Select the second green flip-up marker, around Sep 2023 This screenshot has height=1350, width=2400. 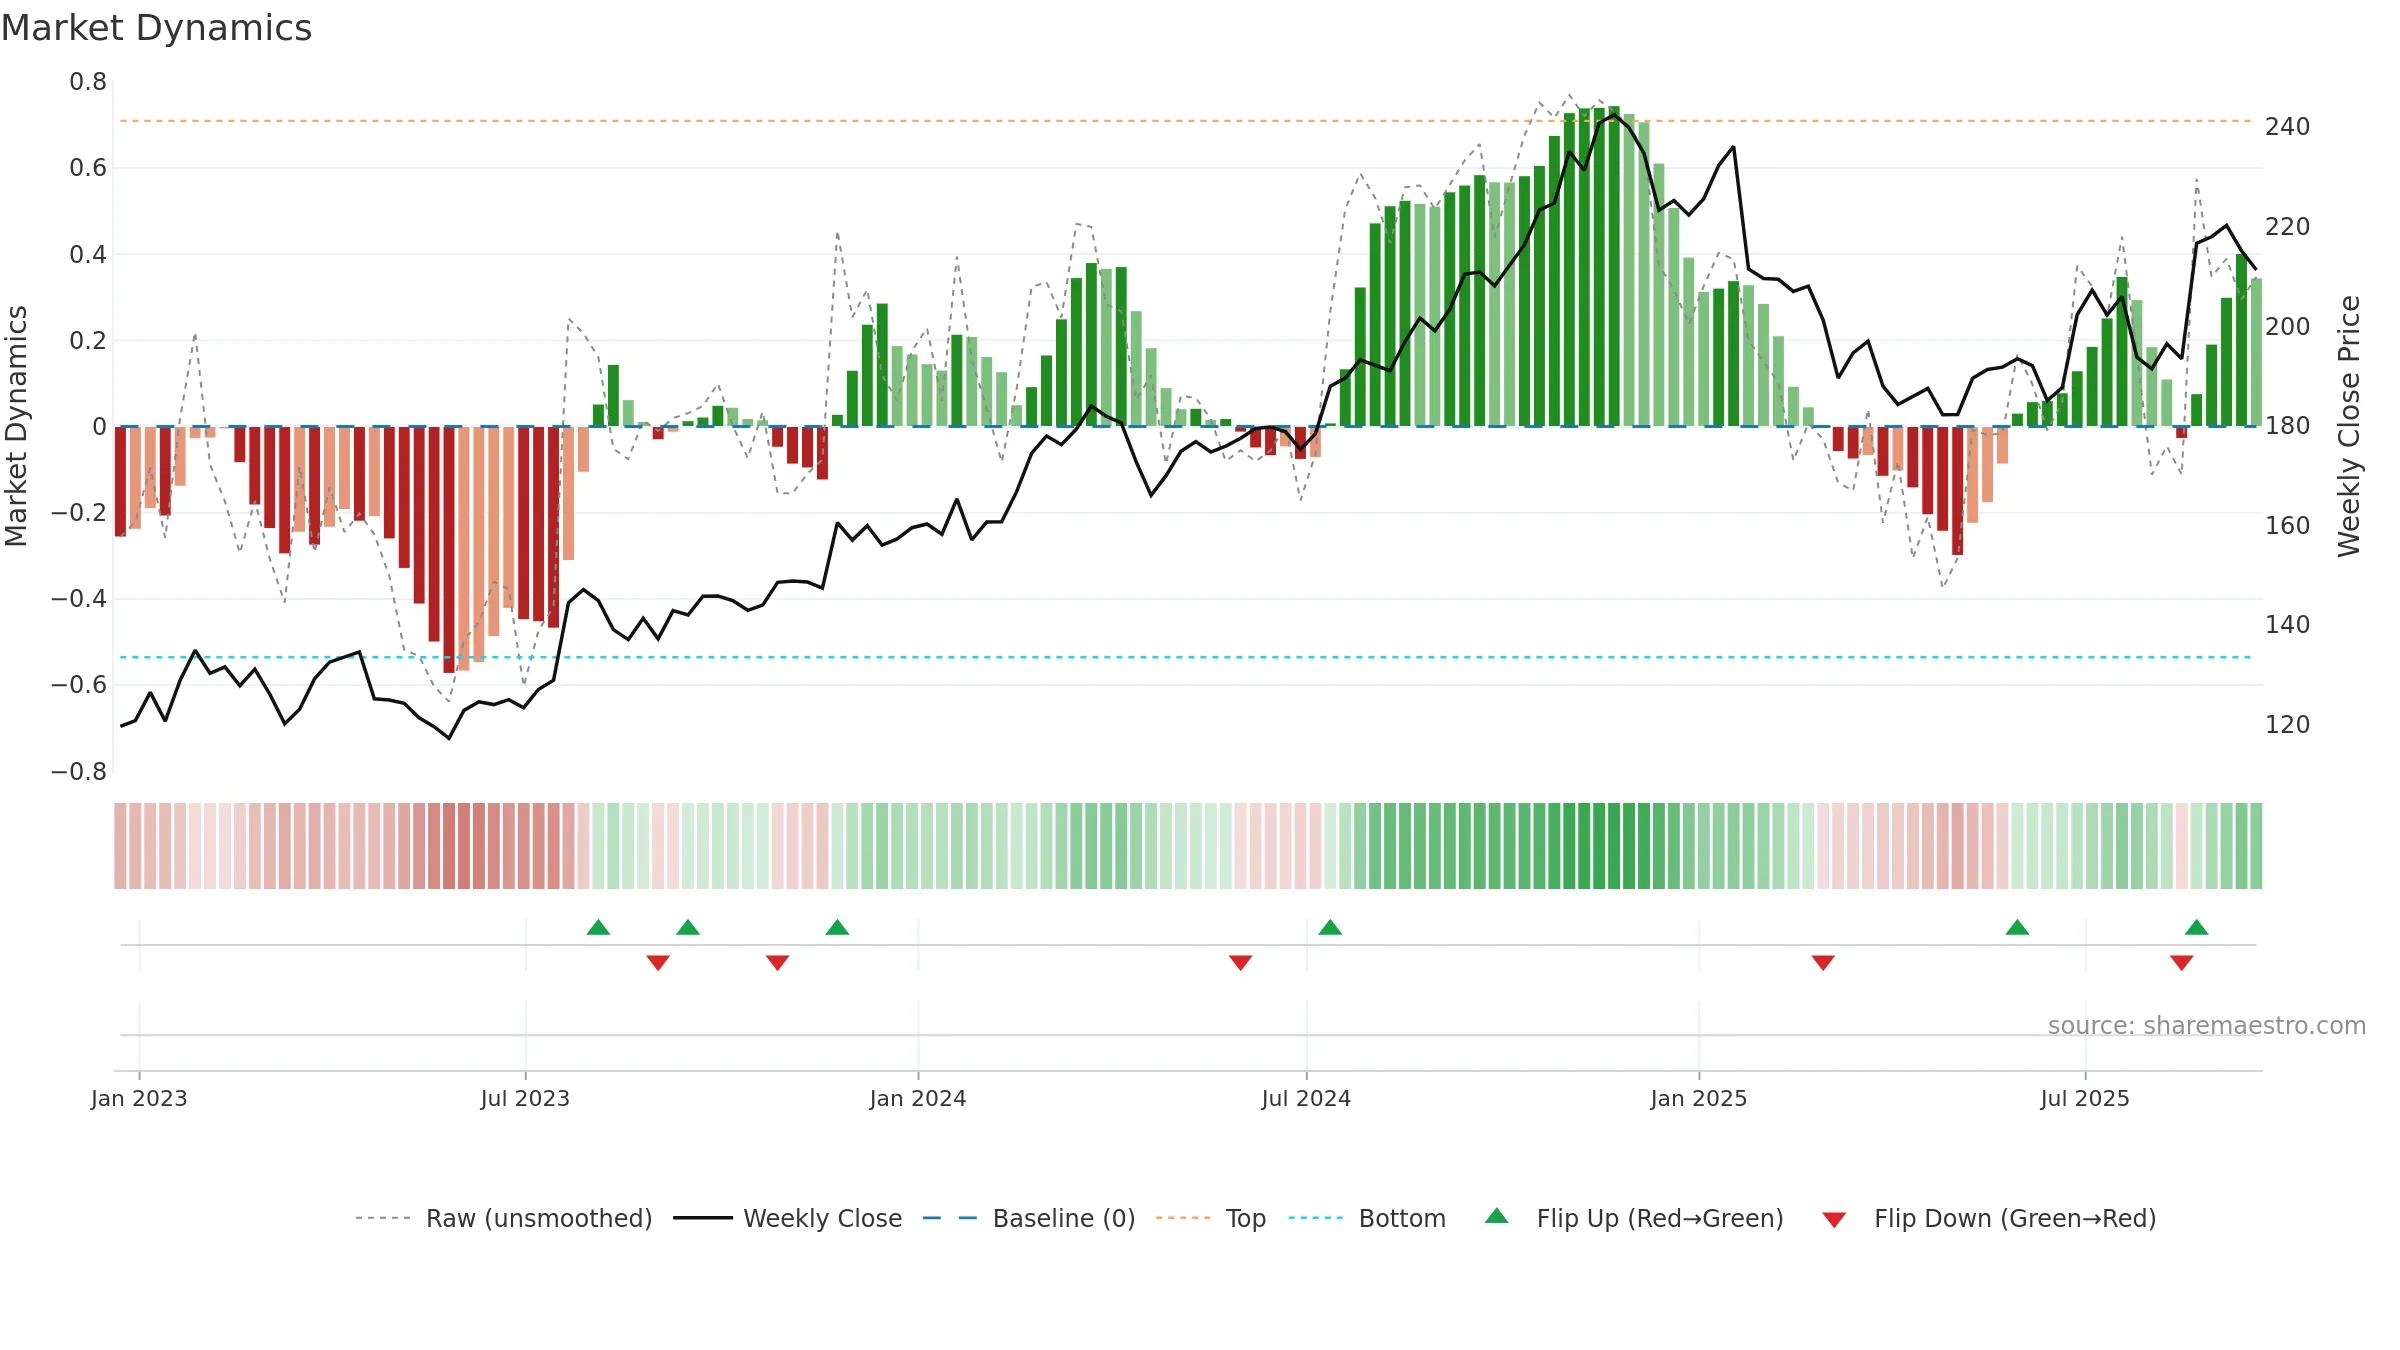[688, 927]
